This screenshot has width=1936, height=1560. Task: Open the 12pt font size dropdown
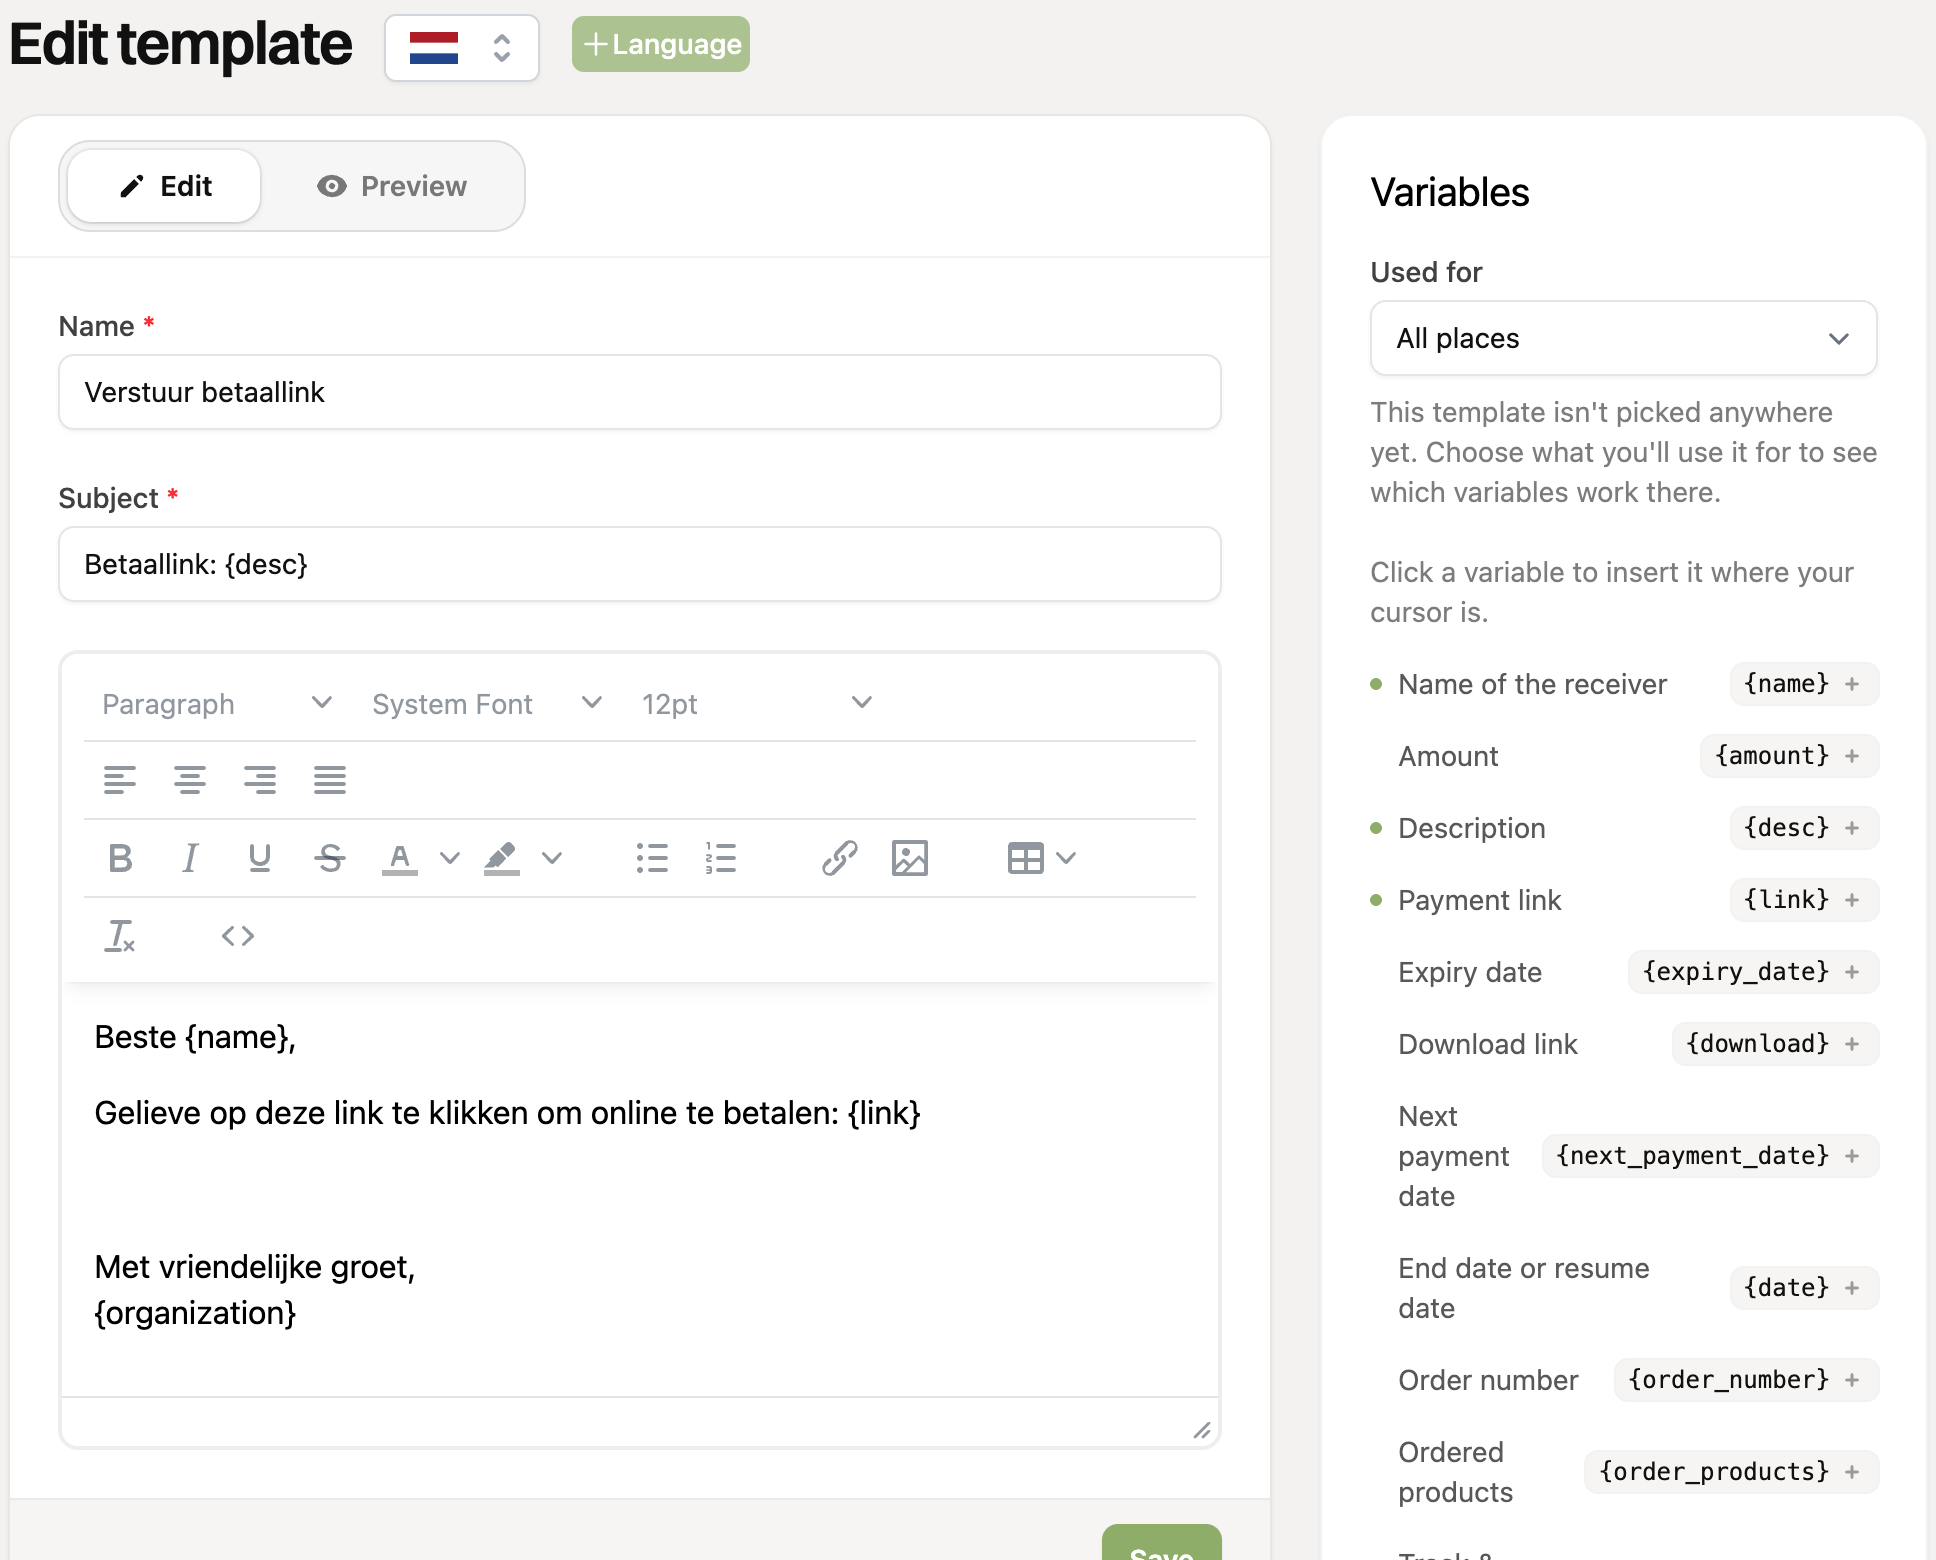click(757, 703)
